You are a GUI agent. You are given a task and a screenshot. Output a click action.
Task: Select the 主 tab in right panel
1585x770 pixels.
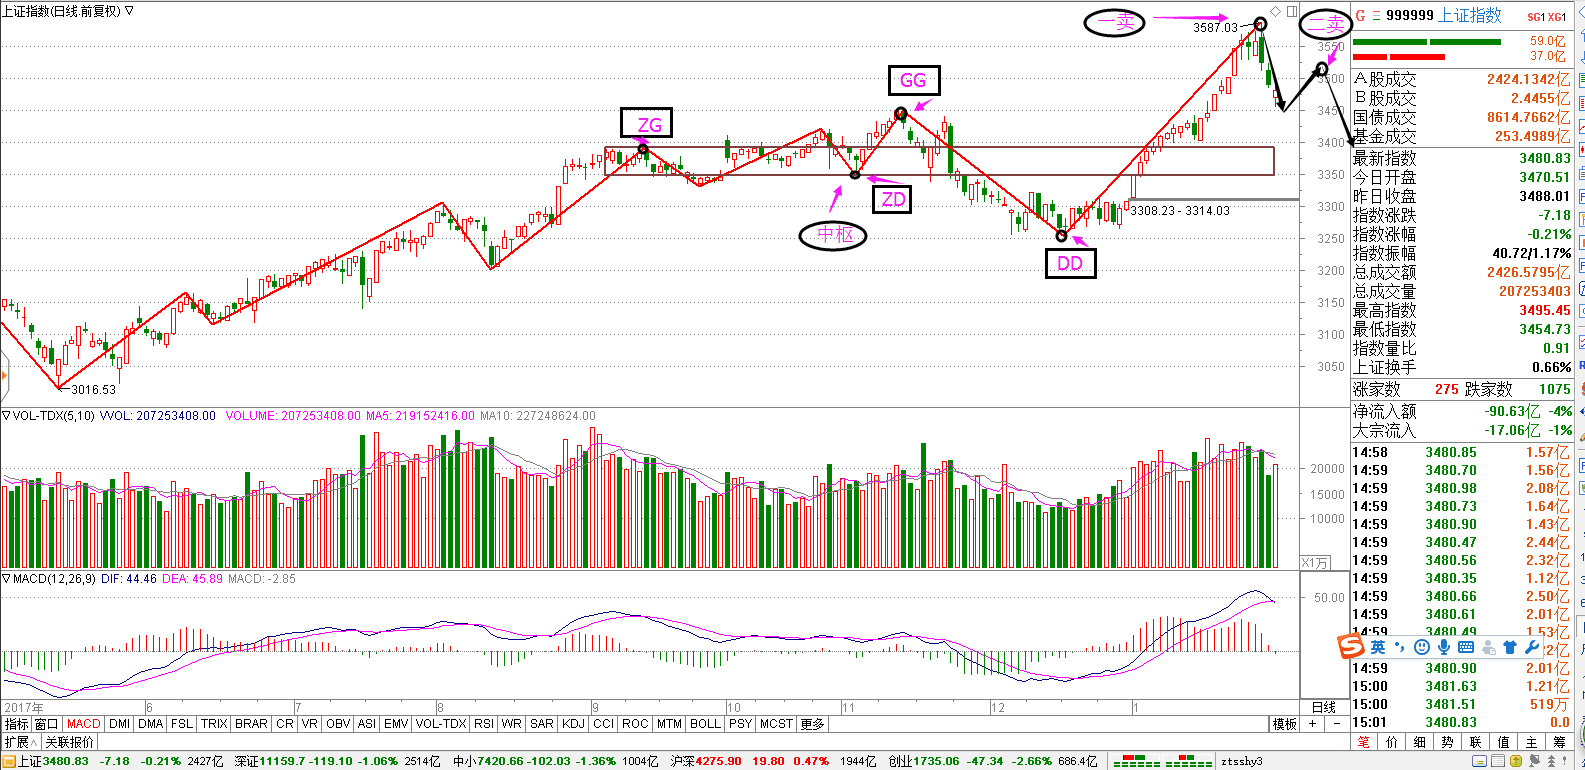coord(1532,742)
